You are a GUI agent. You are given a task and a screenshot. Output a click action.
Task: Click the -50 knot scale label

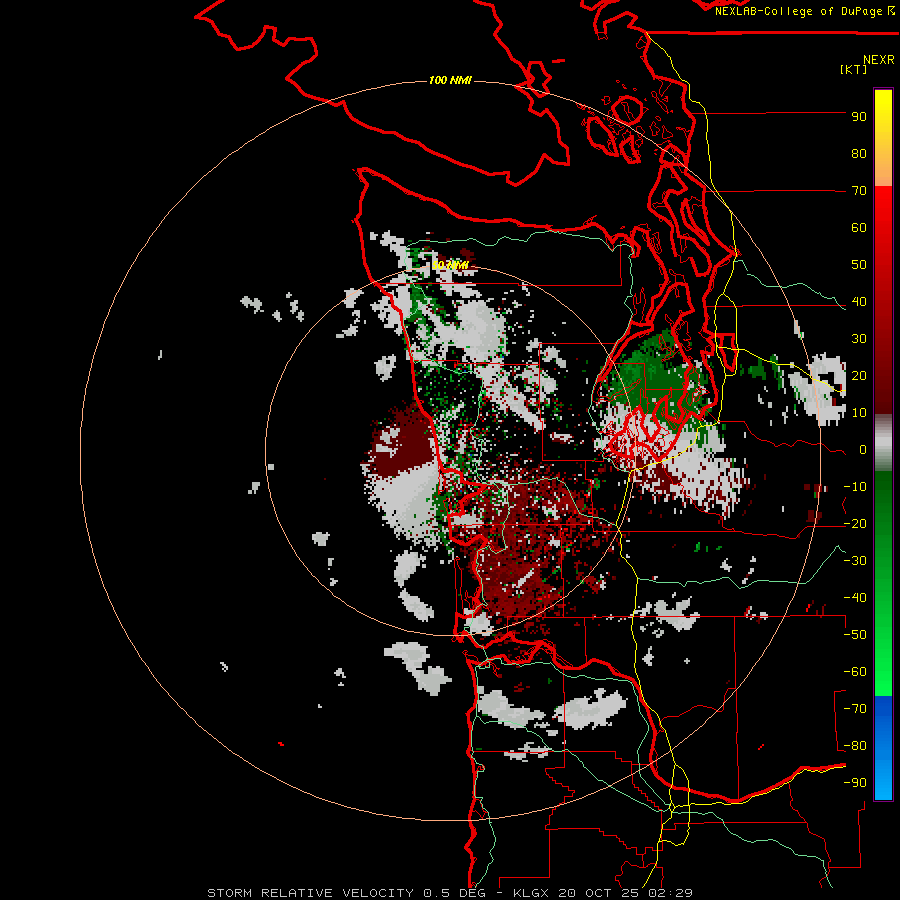(x=855, y=635)
